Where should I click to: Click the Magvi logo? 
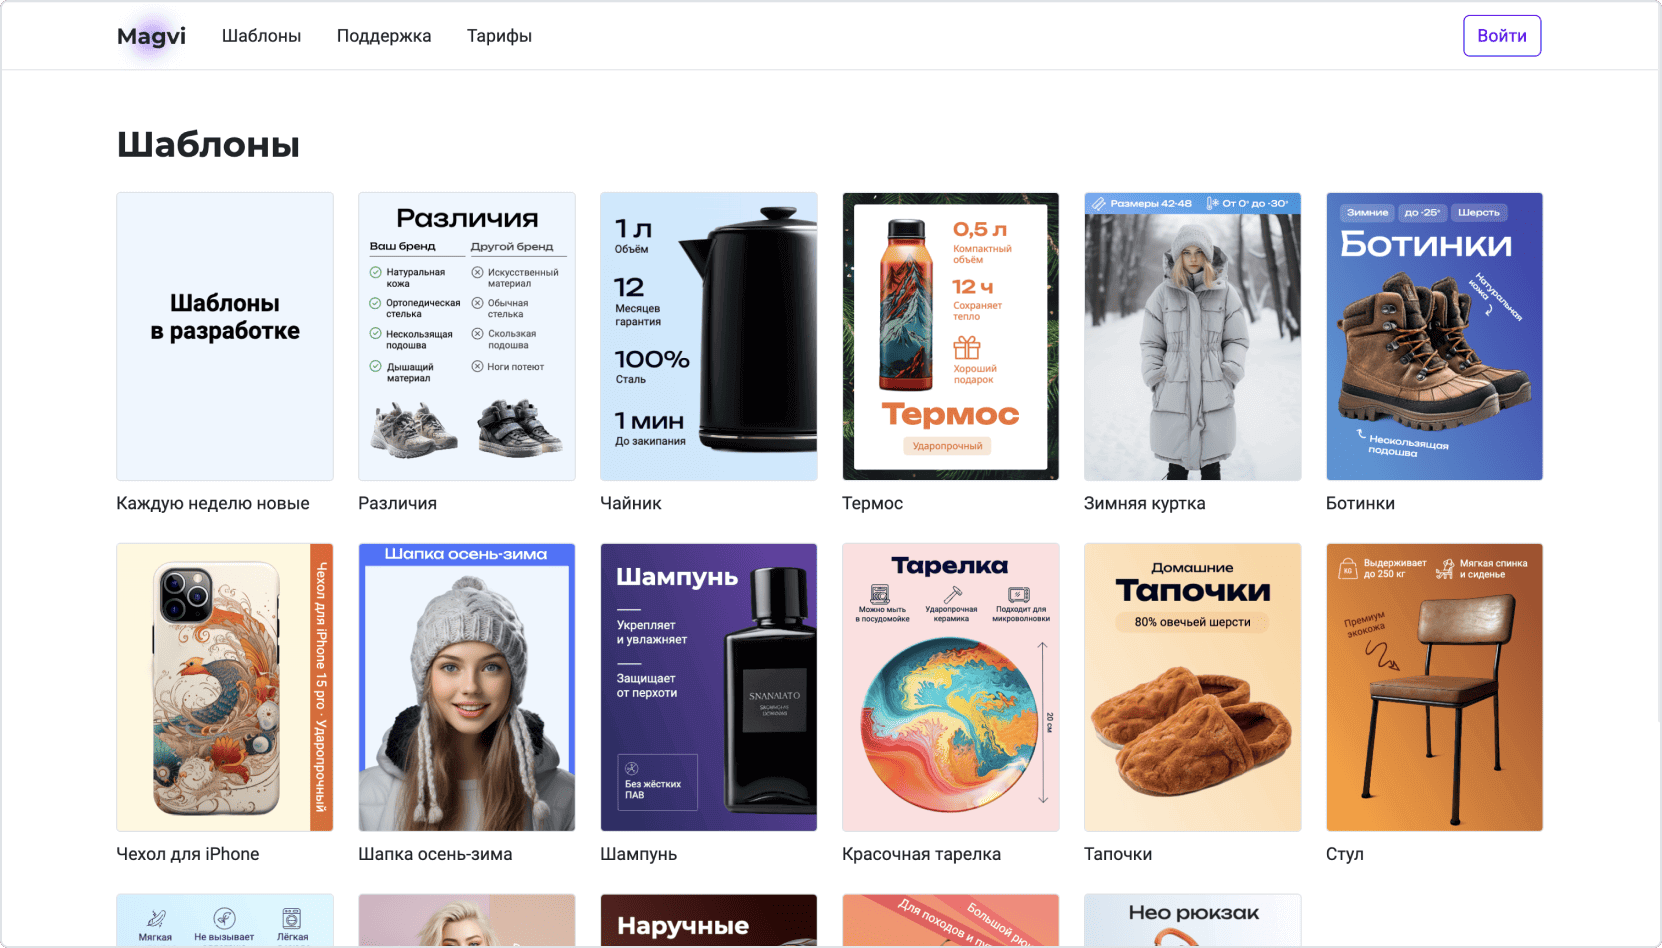tap(151, 36)
